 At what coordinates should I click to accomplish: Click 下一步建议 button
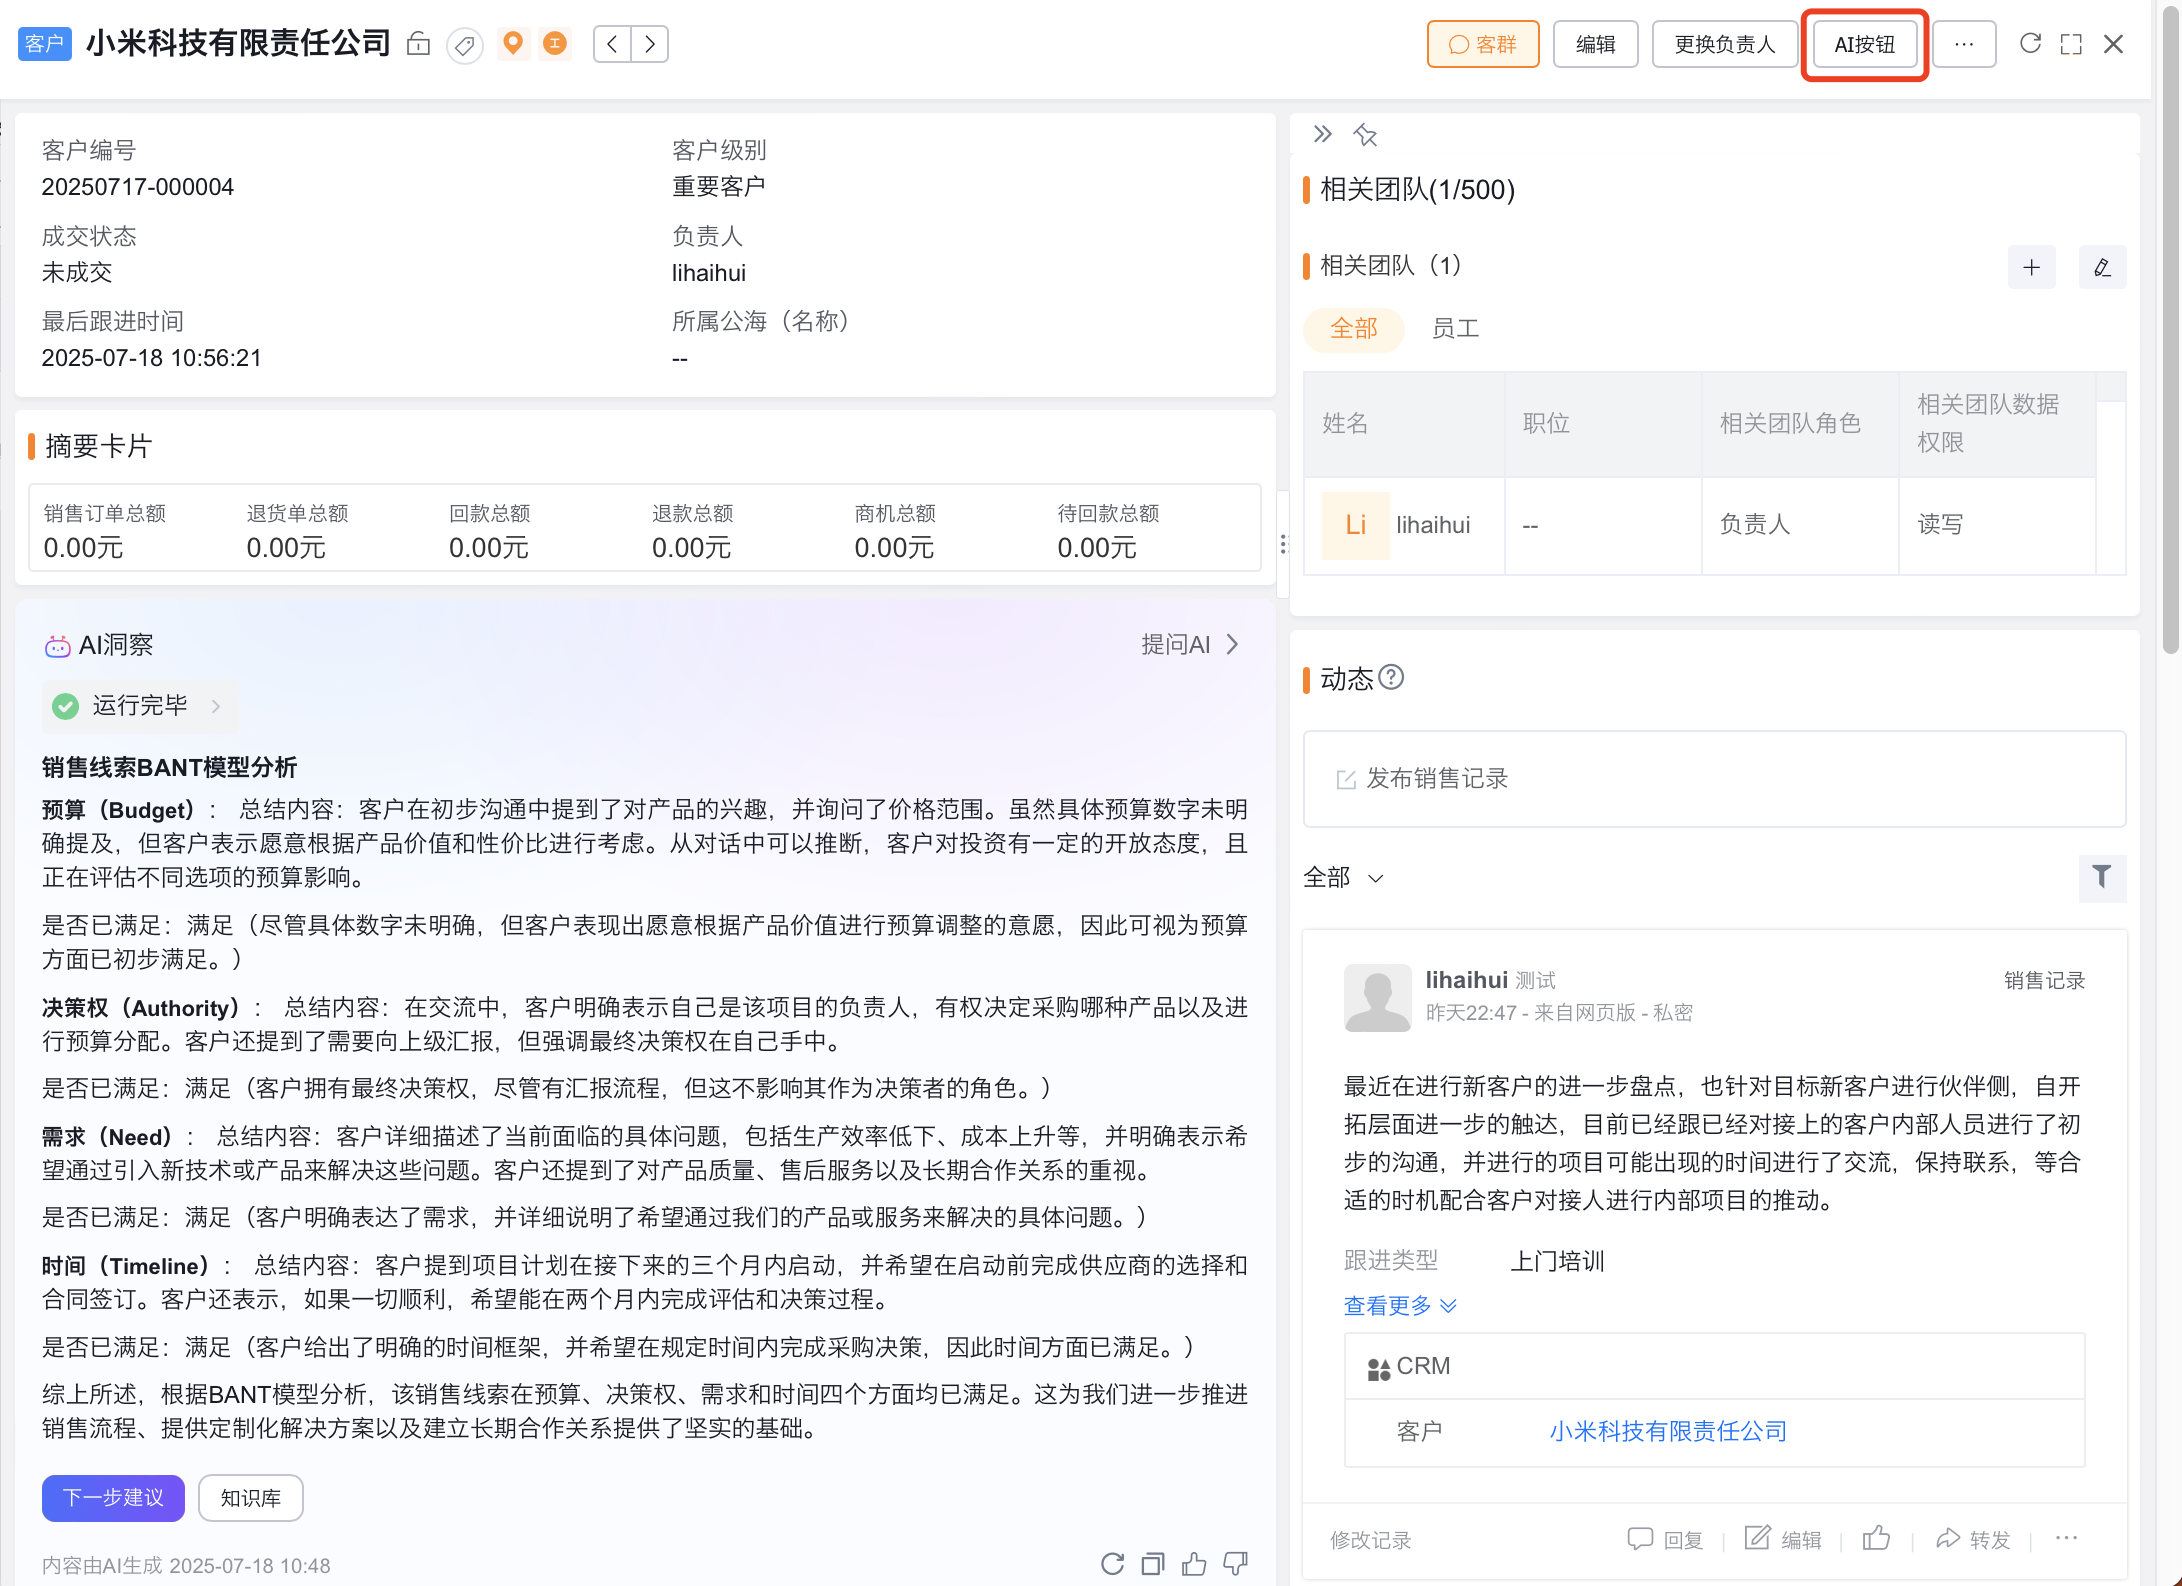pos(113,1498)
